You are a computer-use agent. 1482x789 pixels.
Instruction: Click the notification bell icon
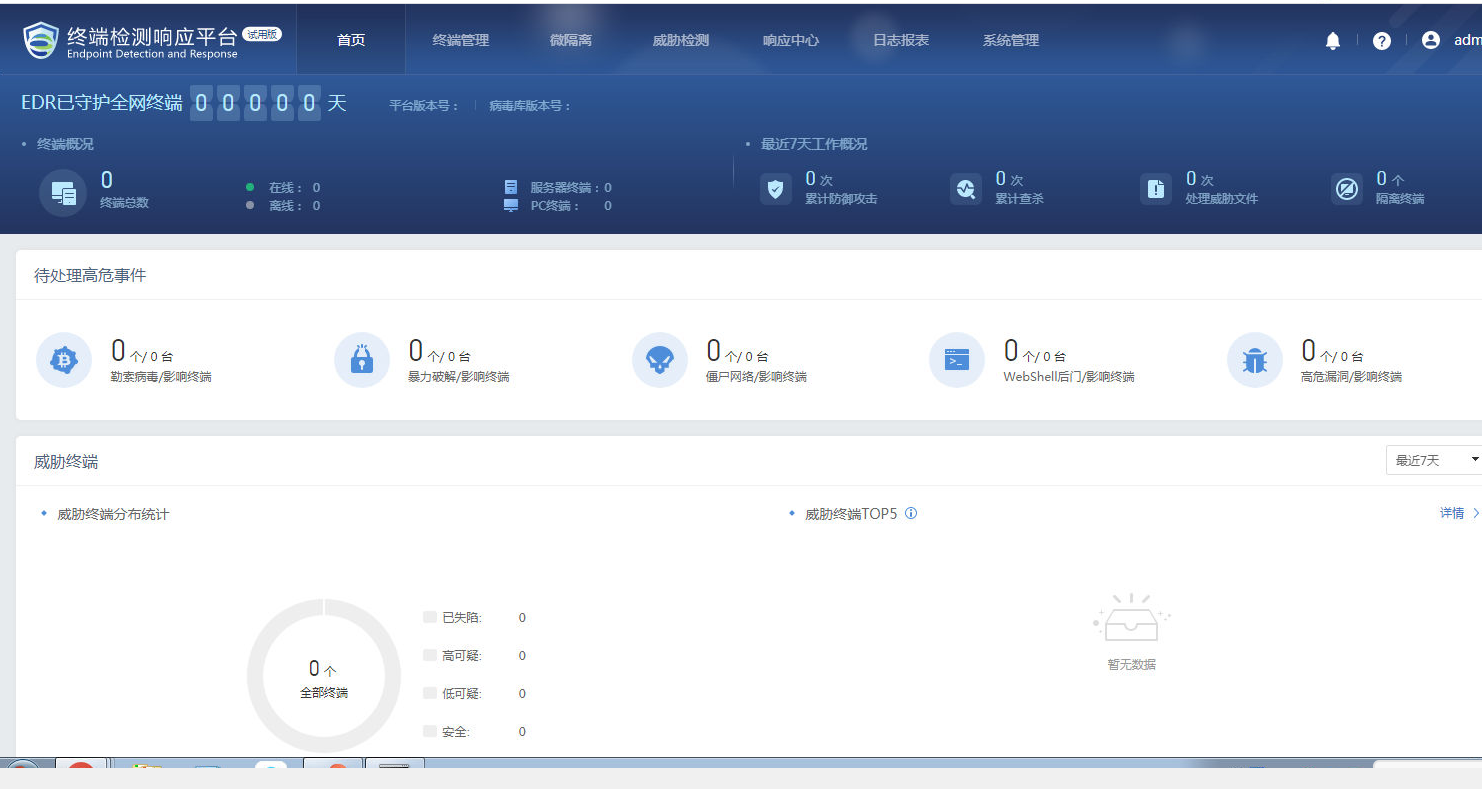pos(1332,40)
